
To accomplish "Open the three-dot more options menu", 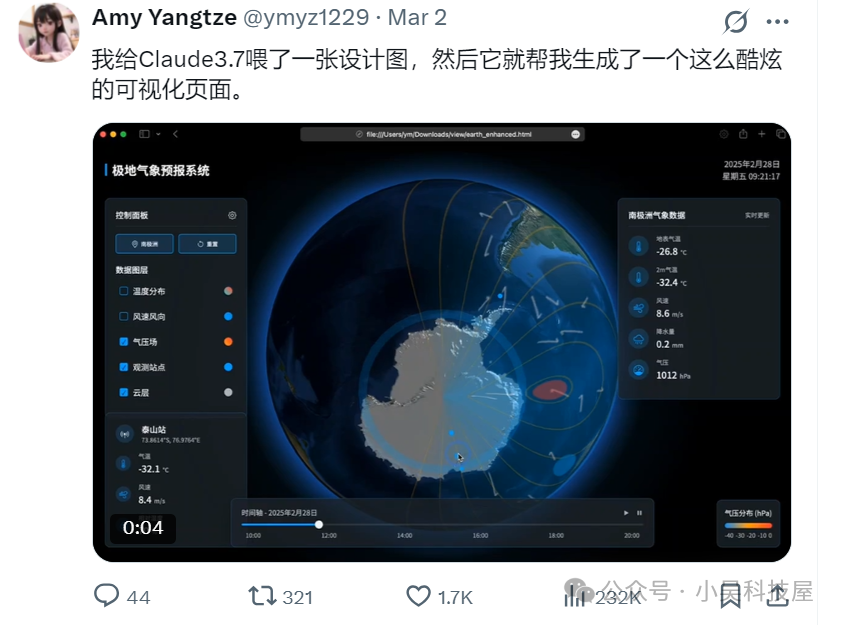I will (x=778, y=21).
